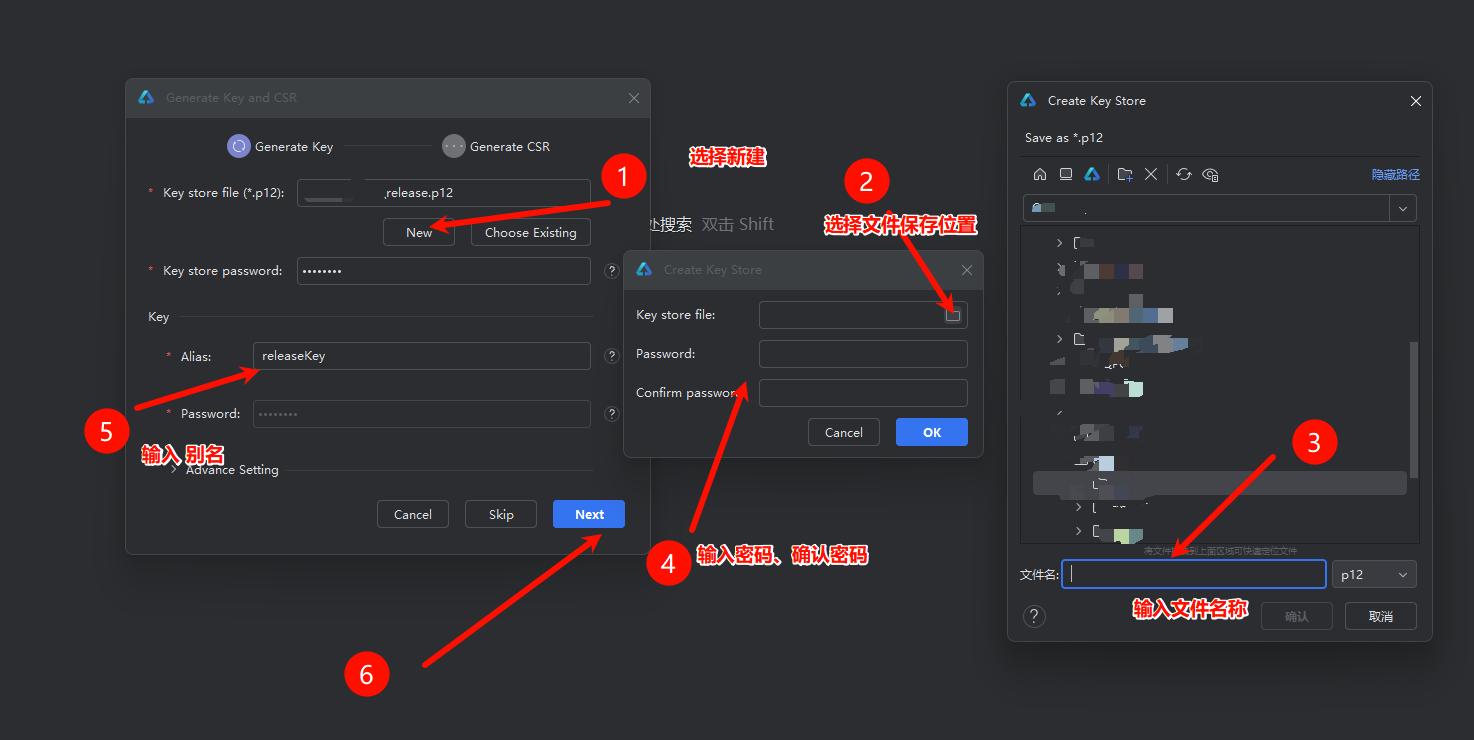Go to home directory in file chooser
Screen dimensions: 1474x740
1040,174
